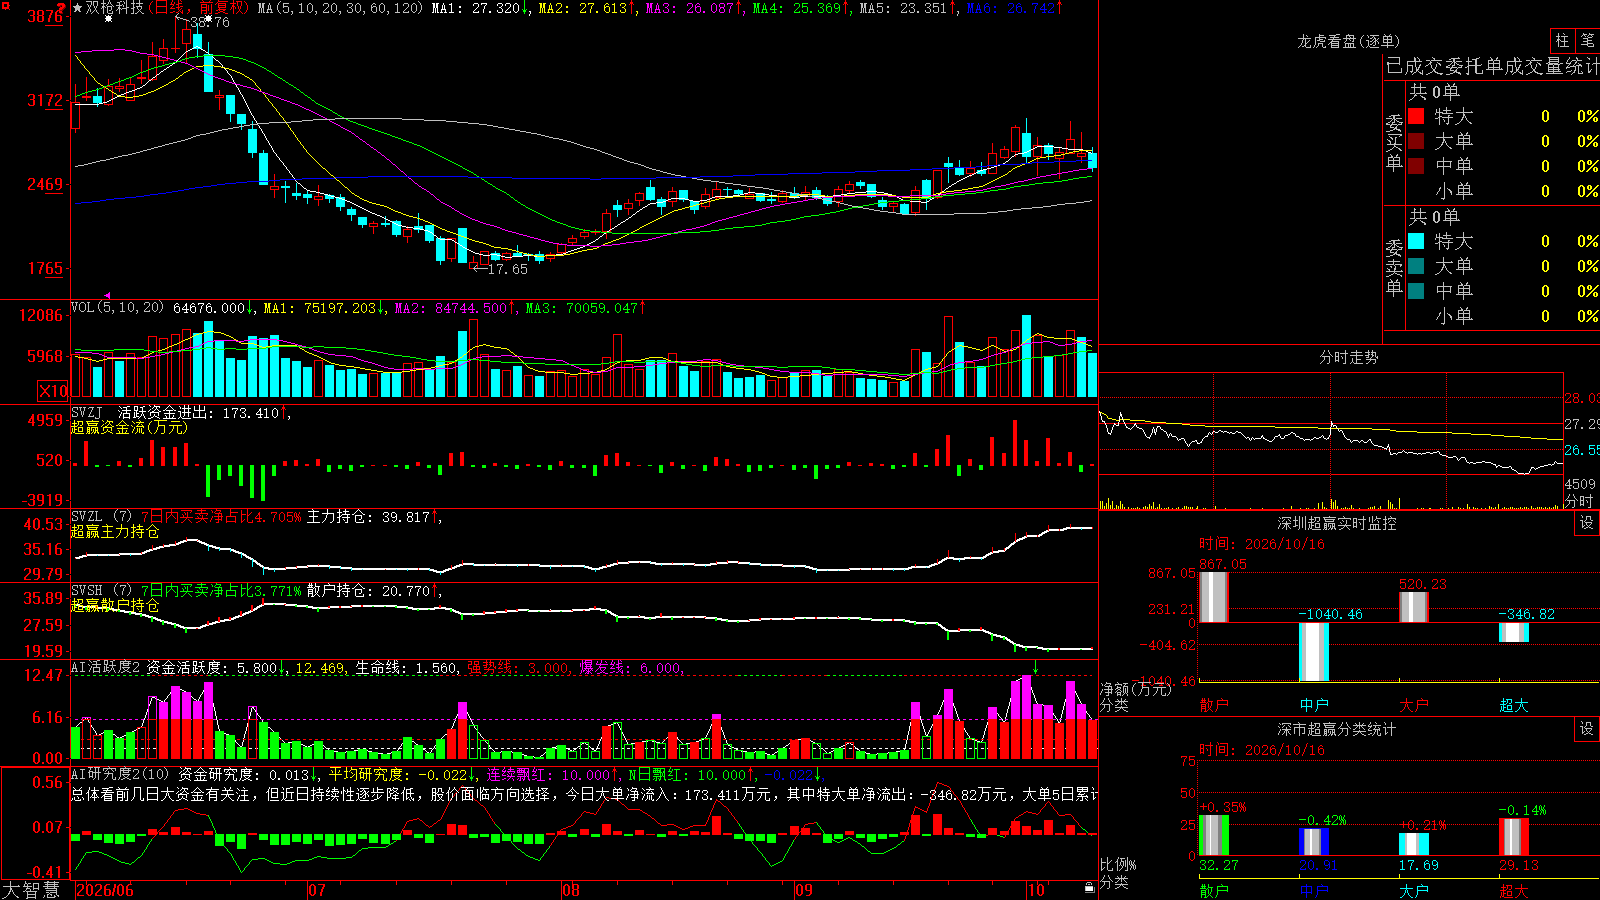1600x900 pixels.
Task: Jump to month 08 on the date axis
Action: click(x=571, y=890)
